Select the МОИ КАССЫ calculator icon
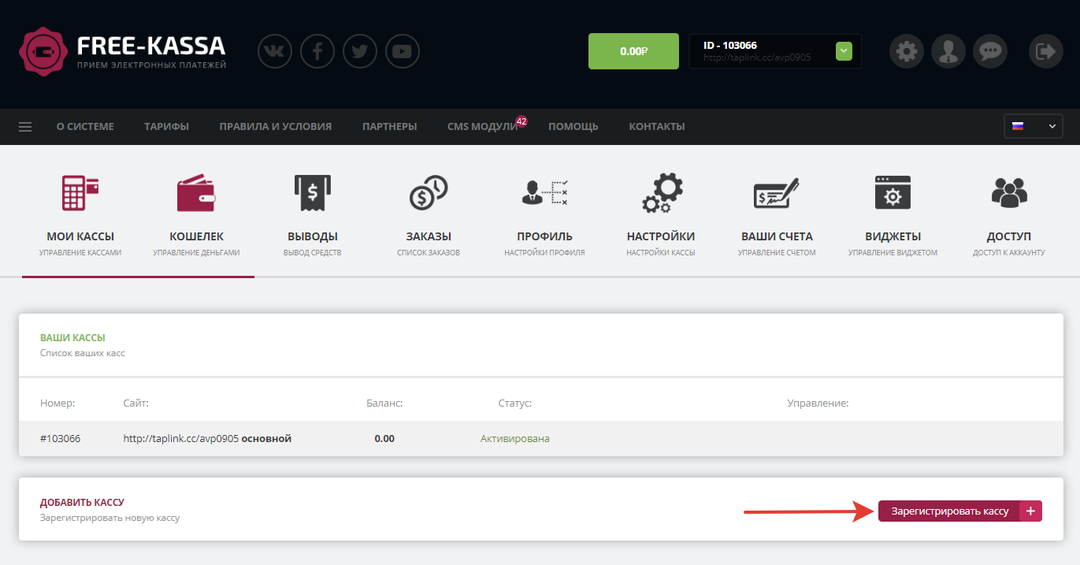The height and width of the screenshot is (565, 1080). tap(80, 192)
